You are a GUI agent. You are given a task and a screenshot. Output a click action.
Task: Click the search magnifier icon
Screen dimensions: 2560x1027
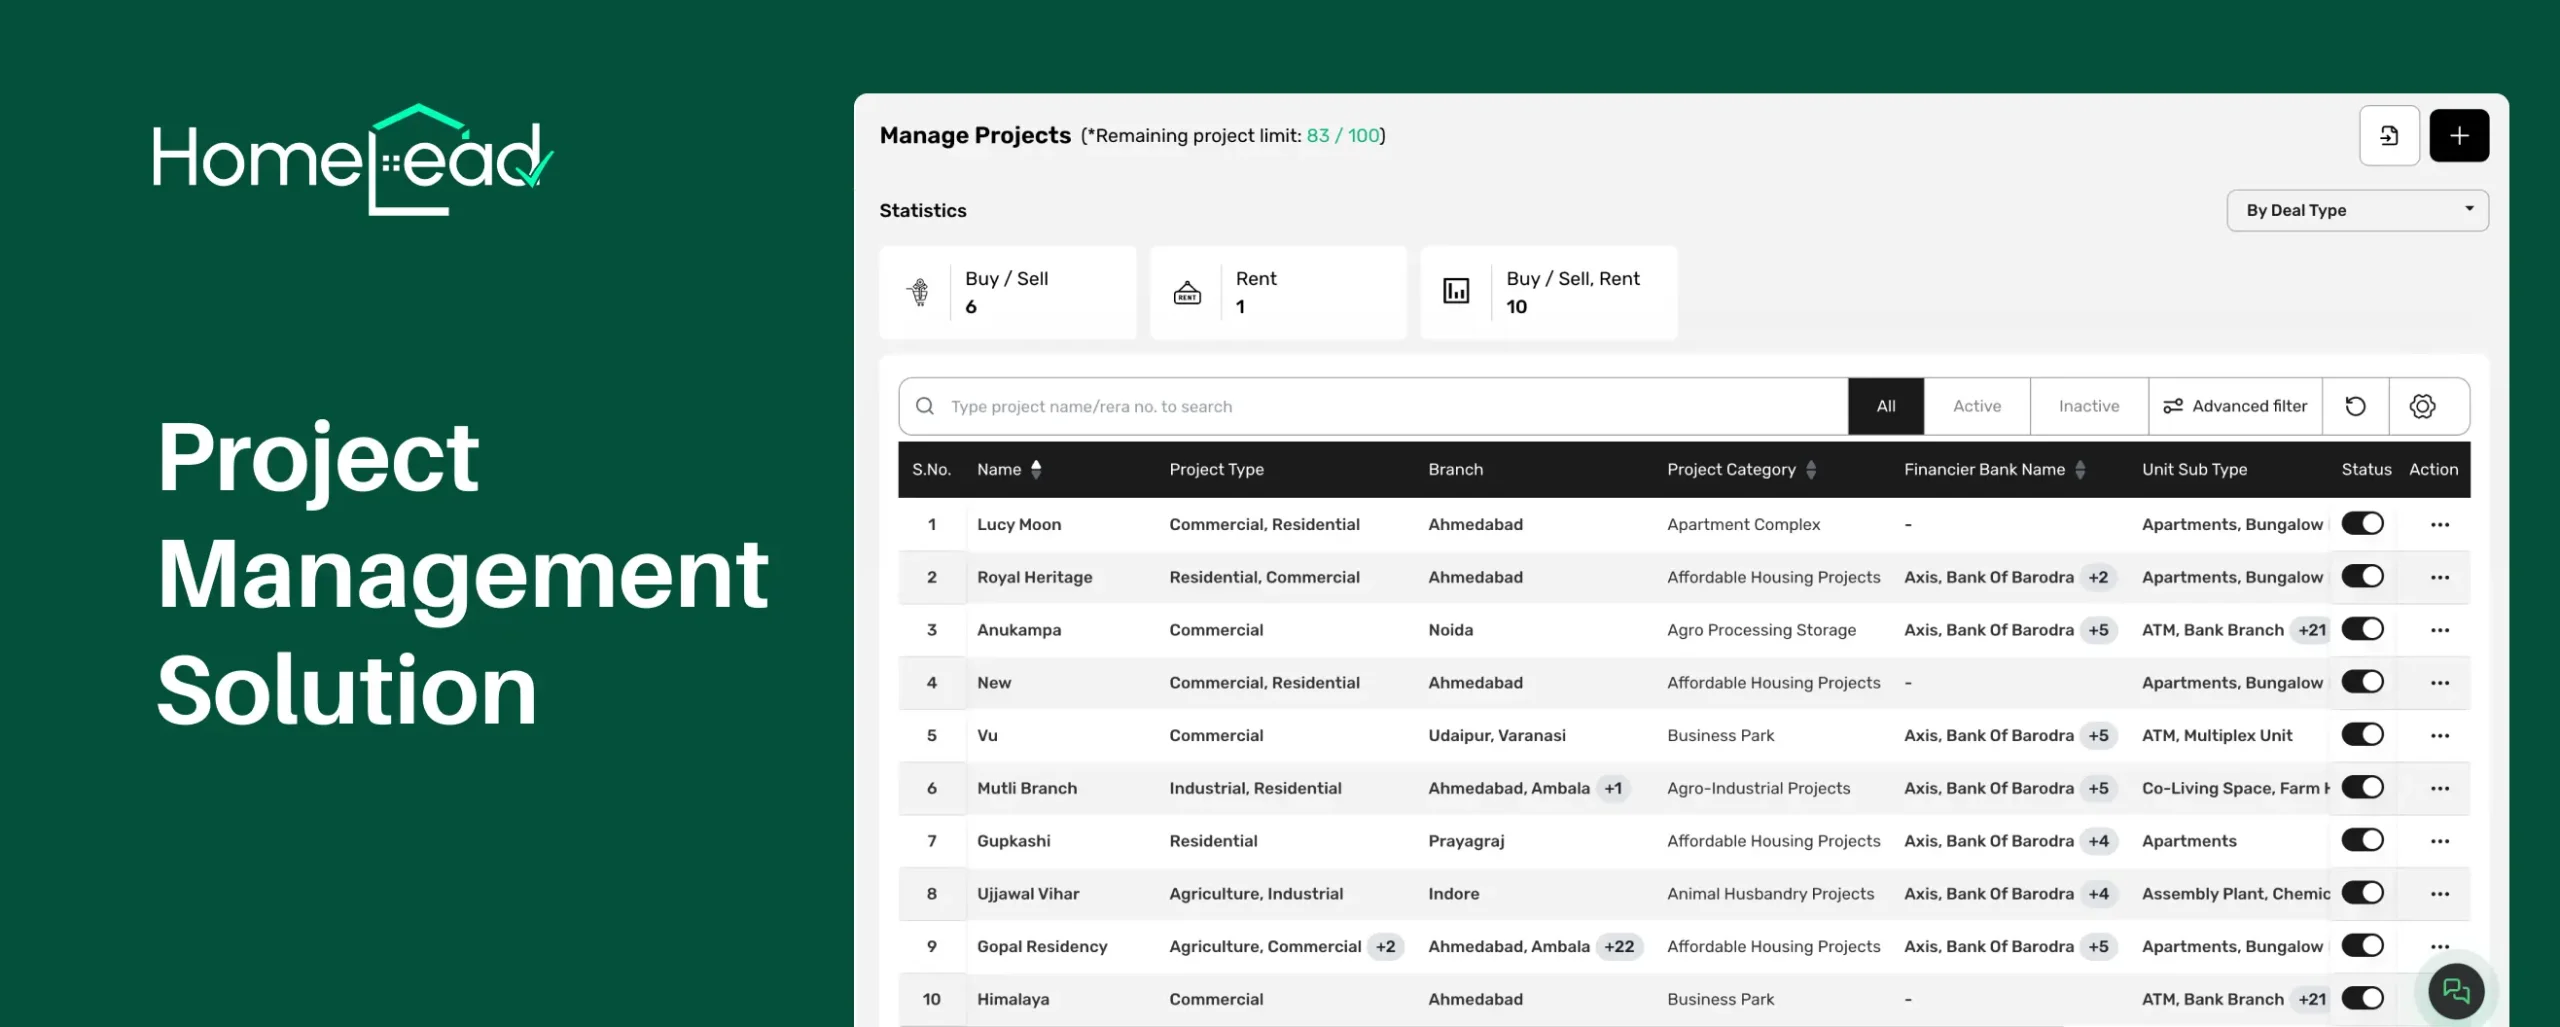[924, 406]
